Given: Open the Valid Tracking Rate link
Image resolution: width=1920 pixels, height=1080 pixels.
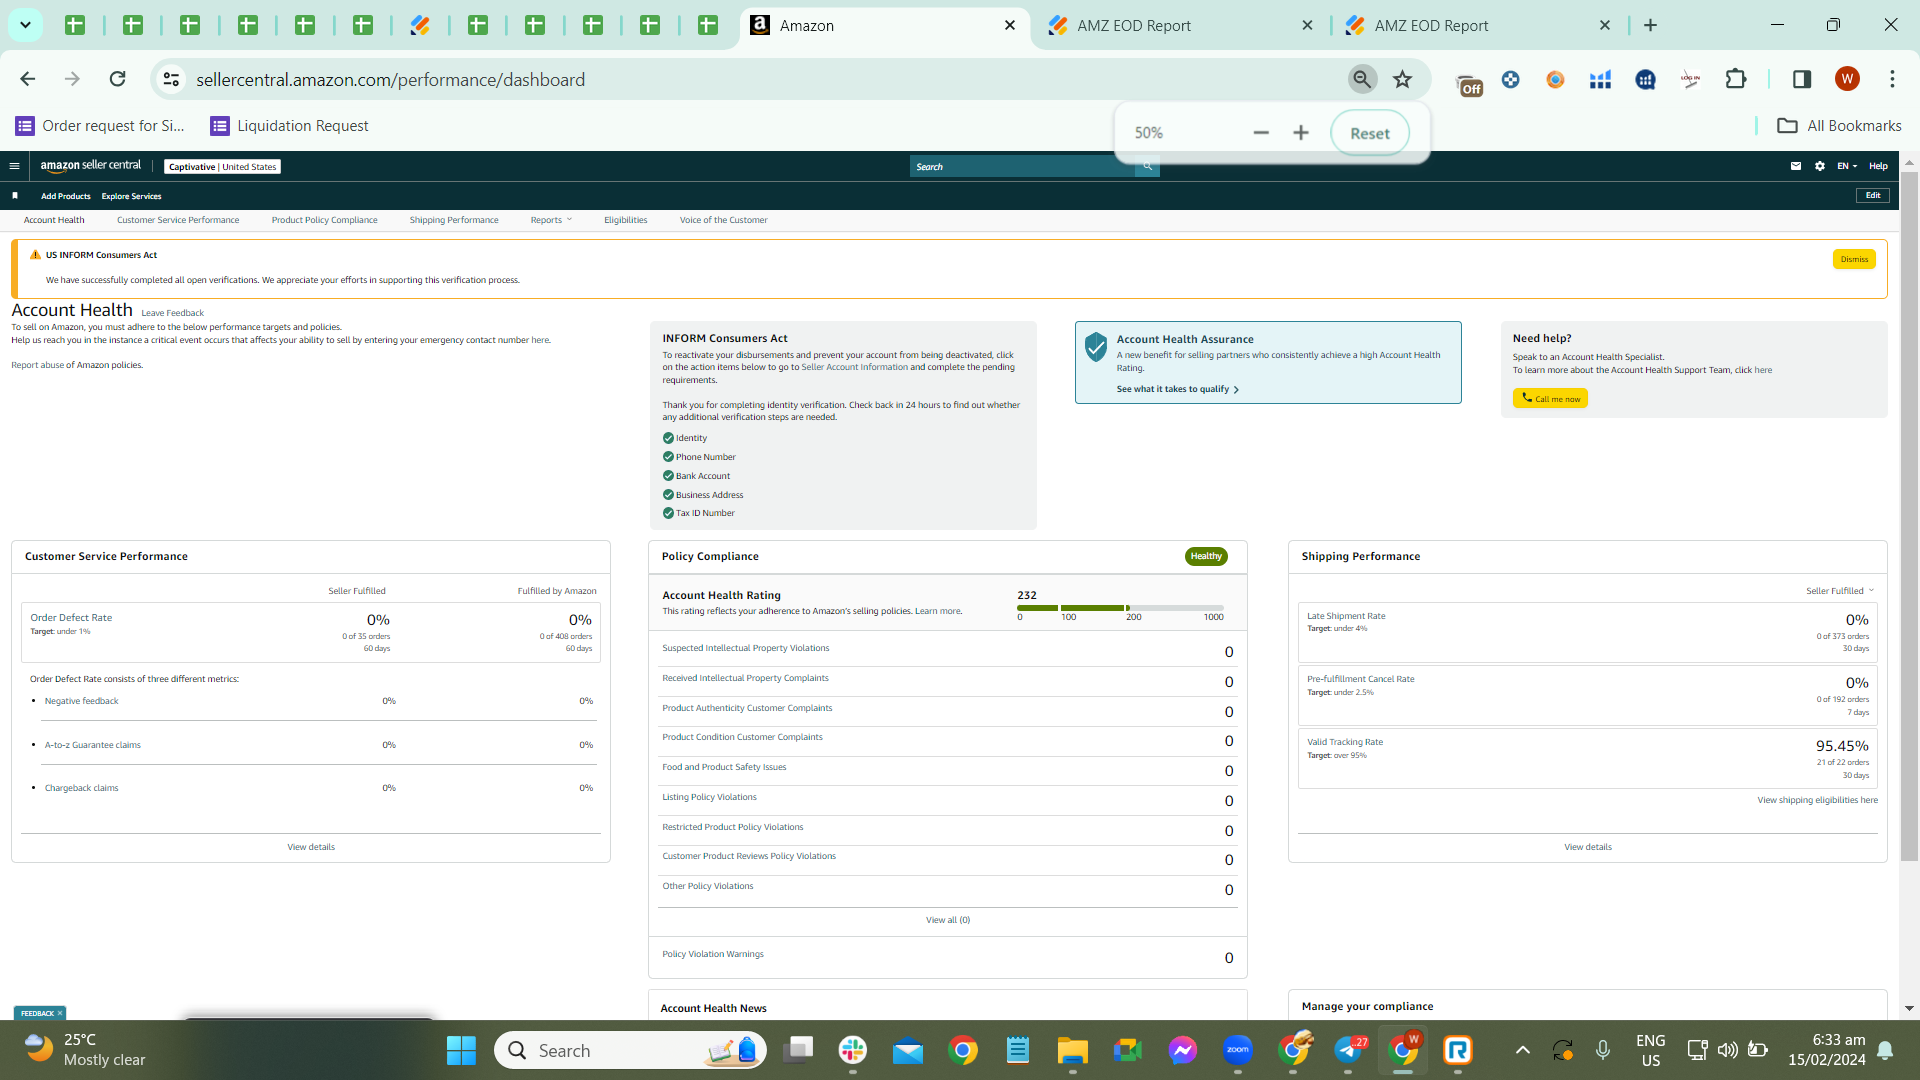Looking at the screenshot, I should [1345, 742].
